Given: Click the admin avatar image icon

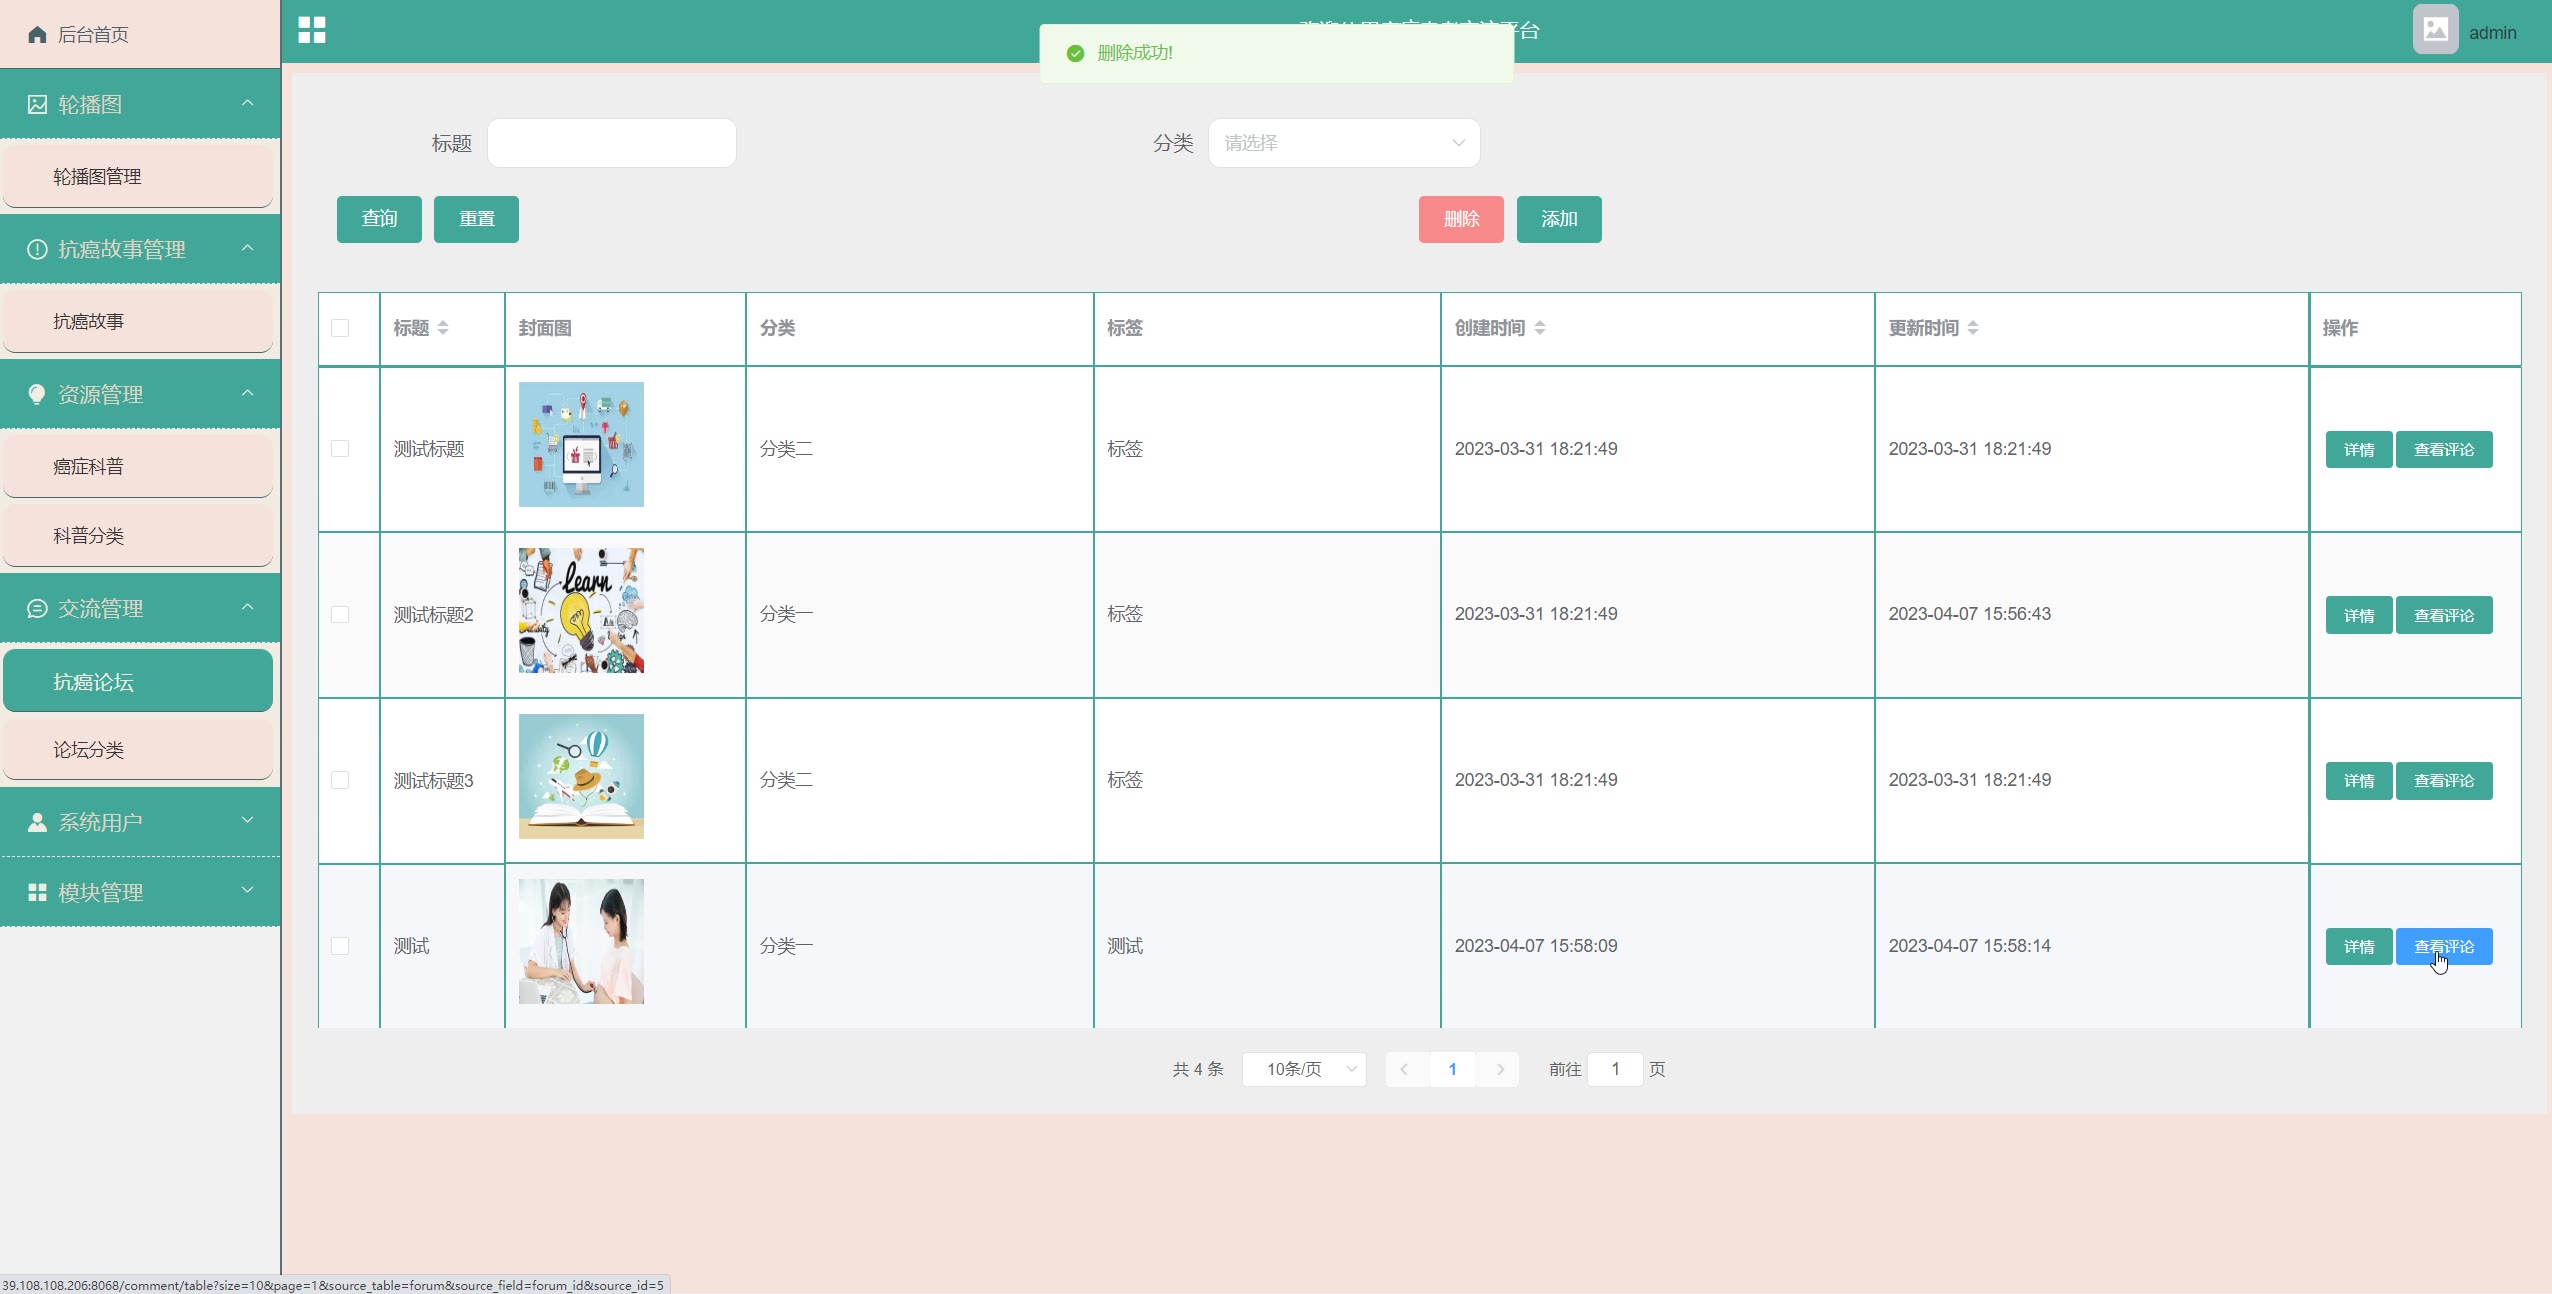Looking at the screenshot, I should pos(2434,30).
